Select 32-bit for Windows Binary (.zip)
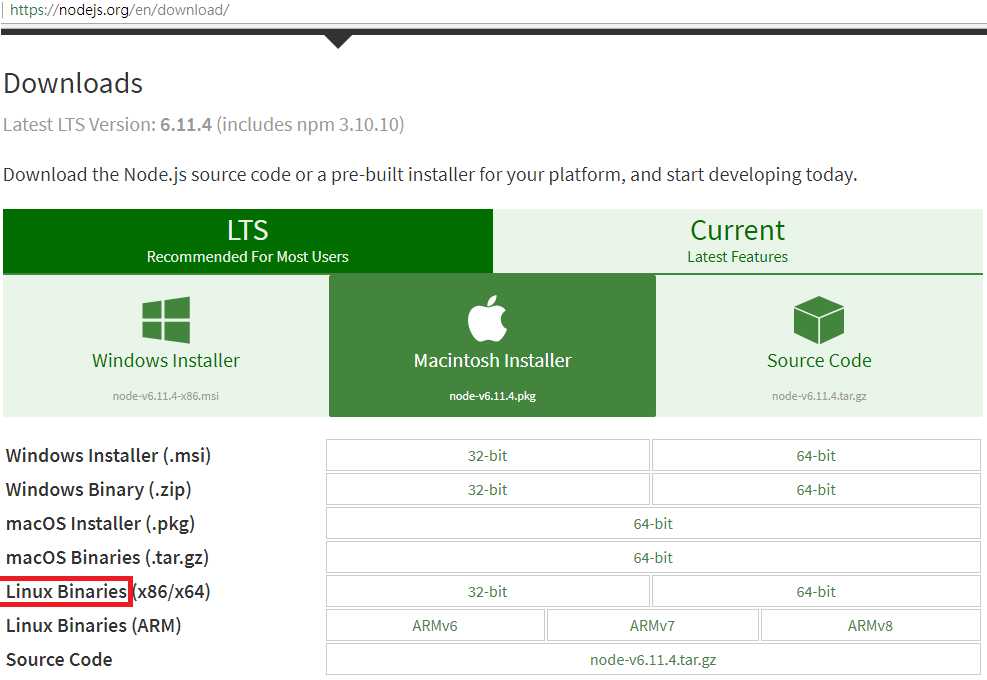987x680 pixels. click(488, 489)
